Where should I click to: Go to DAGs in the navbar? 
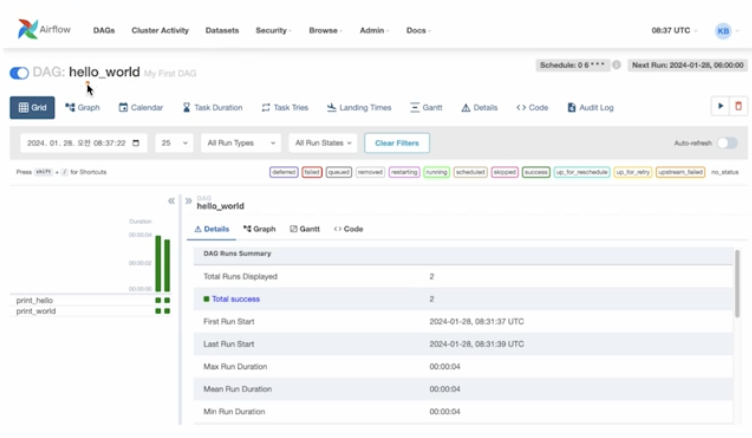coord(104,30)
